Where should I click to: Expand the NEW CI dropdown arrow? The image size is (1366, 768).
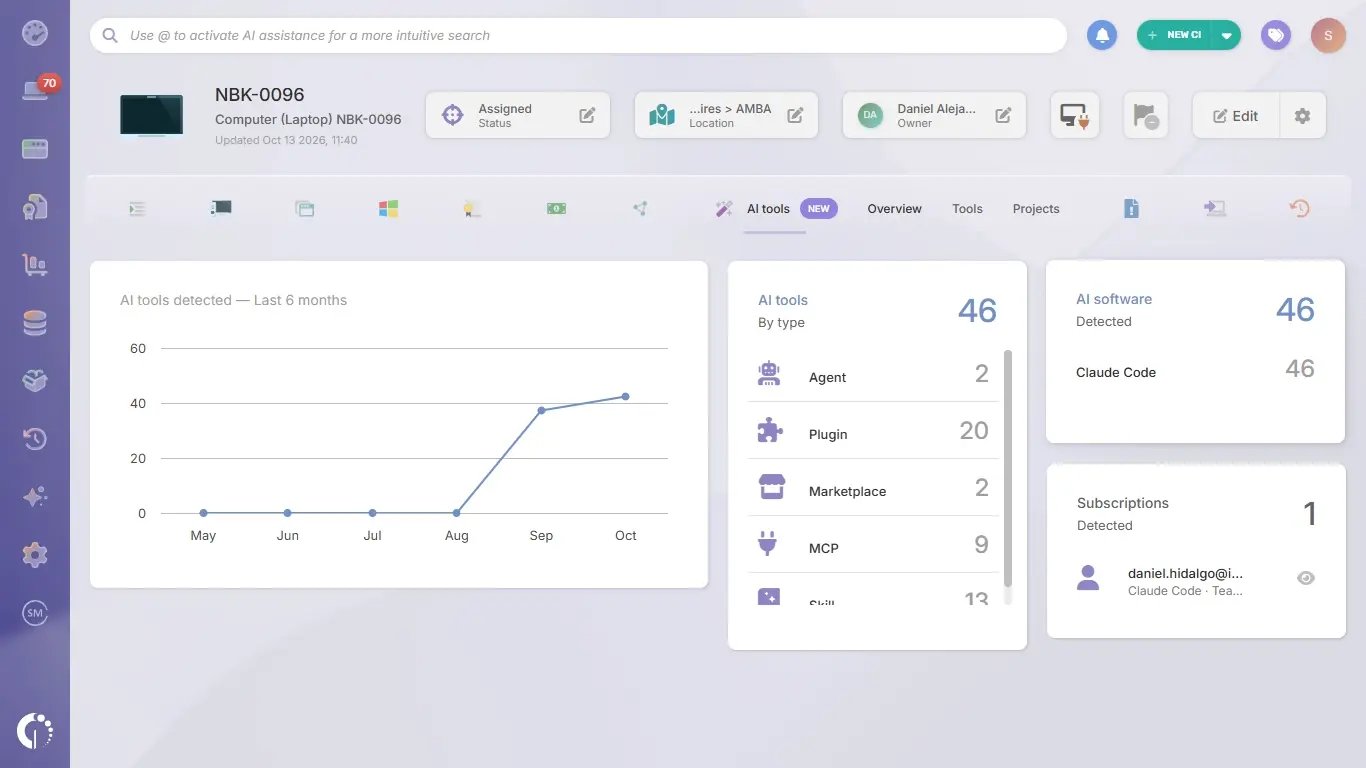(1227, 35)
